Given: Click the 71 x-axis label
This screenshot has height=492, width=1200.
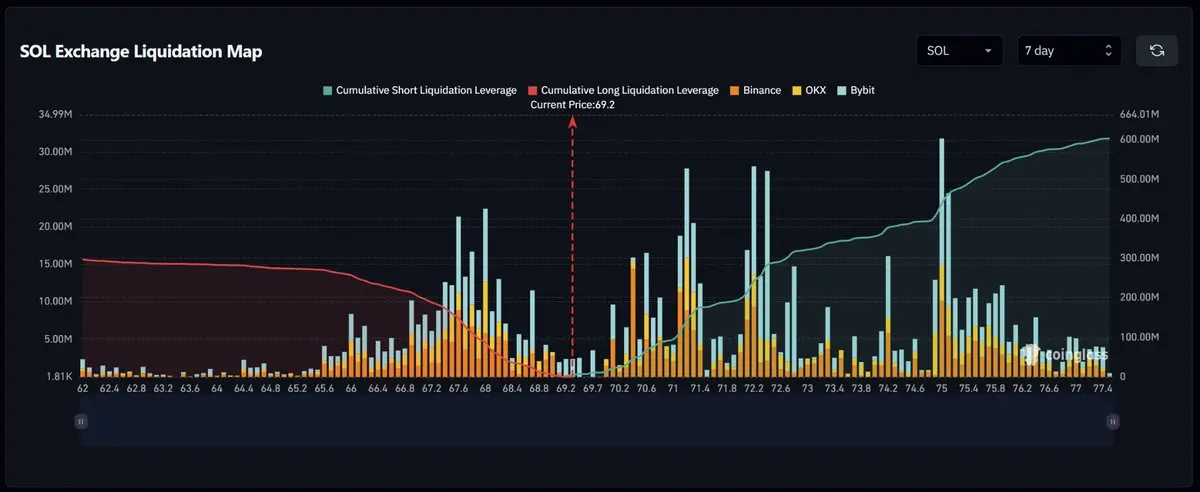Looking at the screenshot, I should (x=673, y=388).
